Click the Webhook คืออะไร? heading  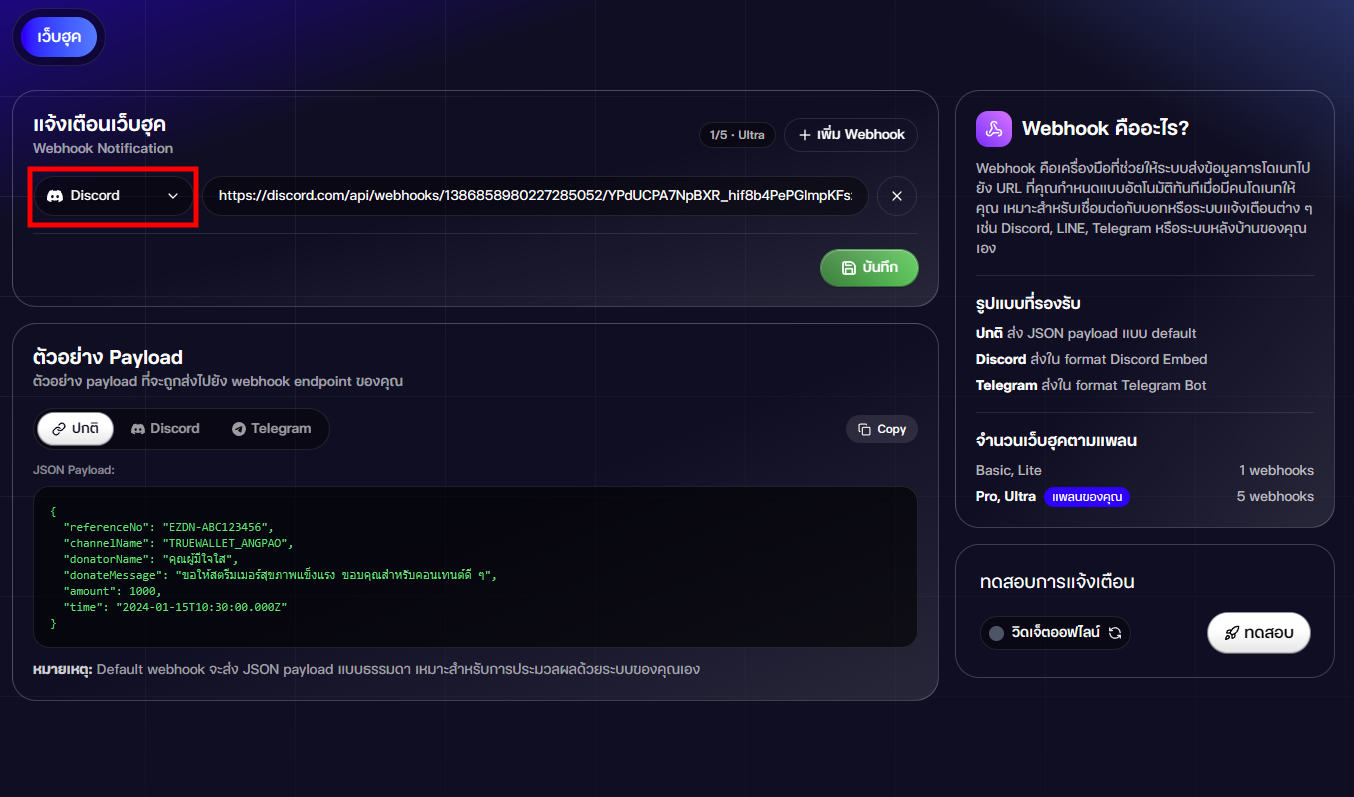[1105, 129]
